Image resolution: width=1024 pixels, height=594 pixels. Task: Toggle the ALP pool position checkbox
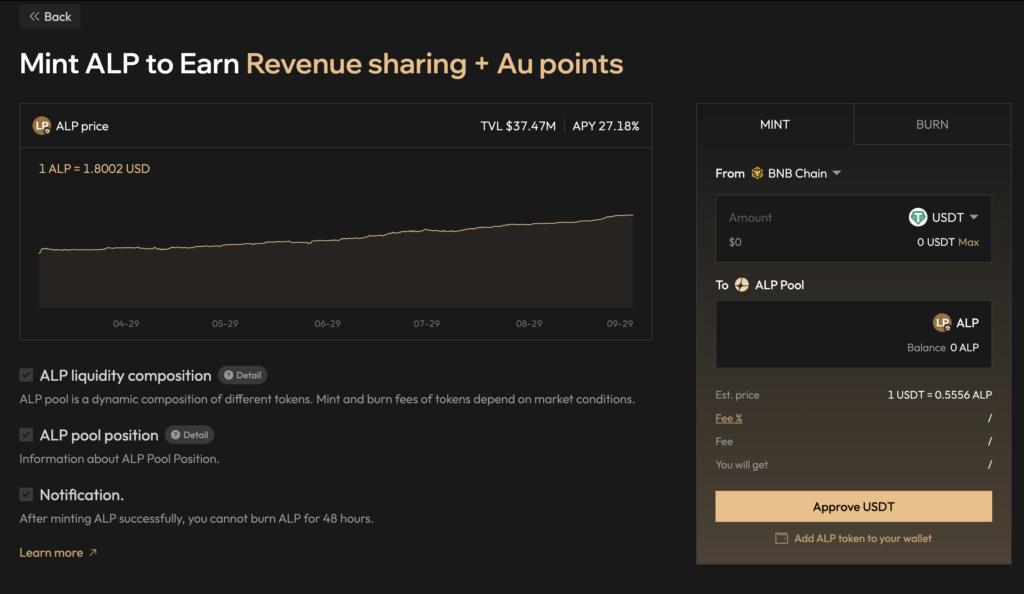point(26,435)
